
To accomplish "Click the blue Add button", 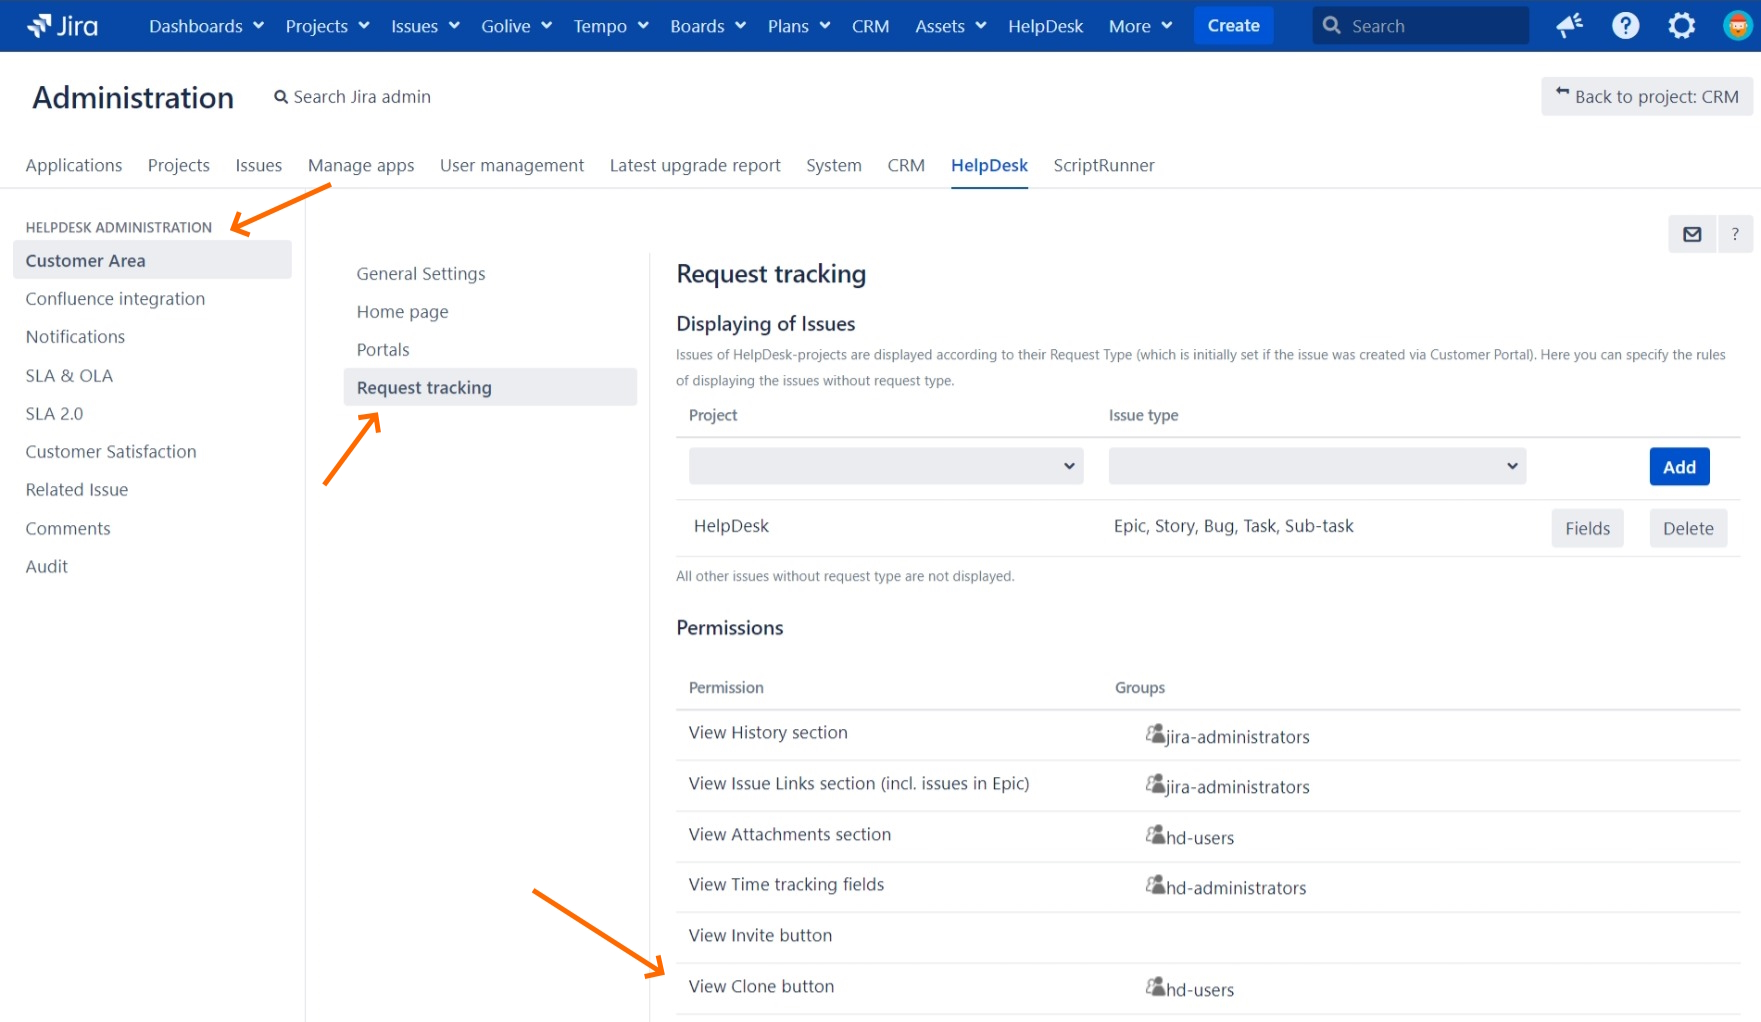I will (x=1678, y=467).
